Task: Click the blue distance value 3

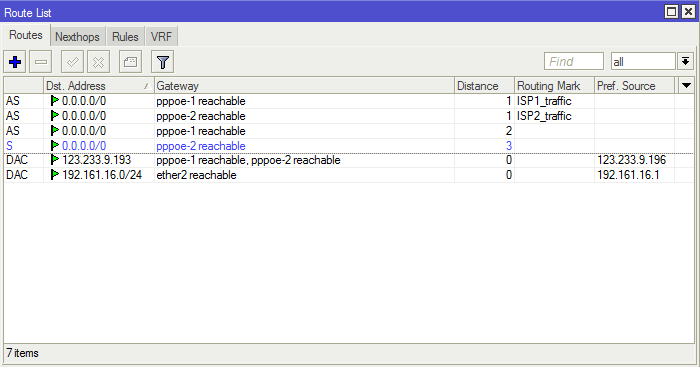Action: 508,146
